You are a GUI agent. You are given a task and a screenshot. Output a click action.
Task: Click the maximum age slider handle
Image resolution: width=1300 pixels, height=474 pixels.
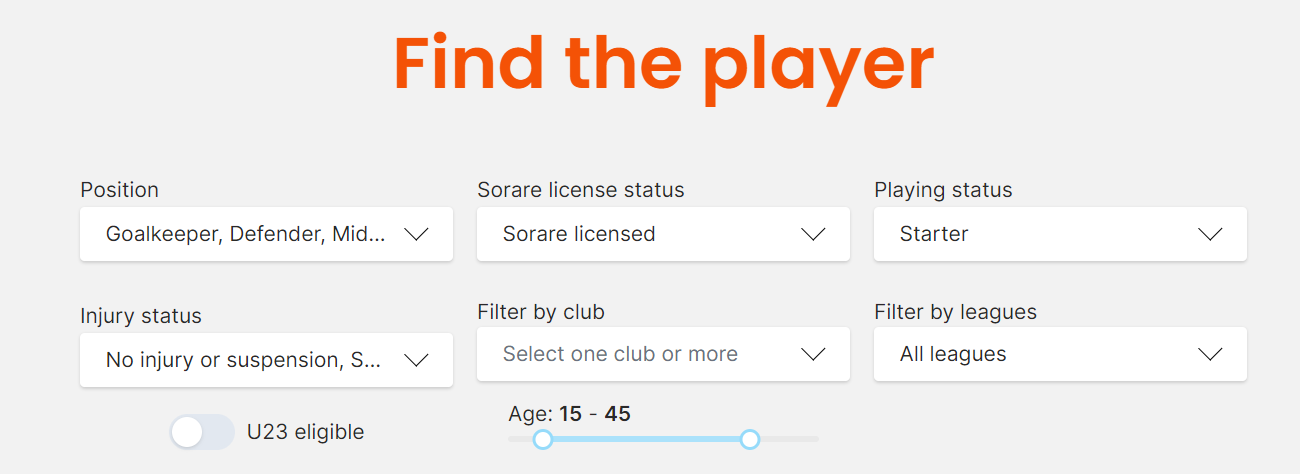[x=750, y=439]
